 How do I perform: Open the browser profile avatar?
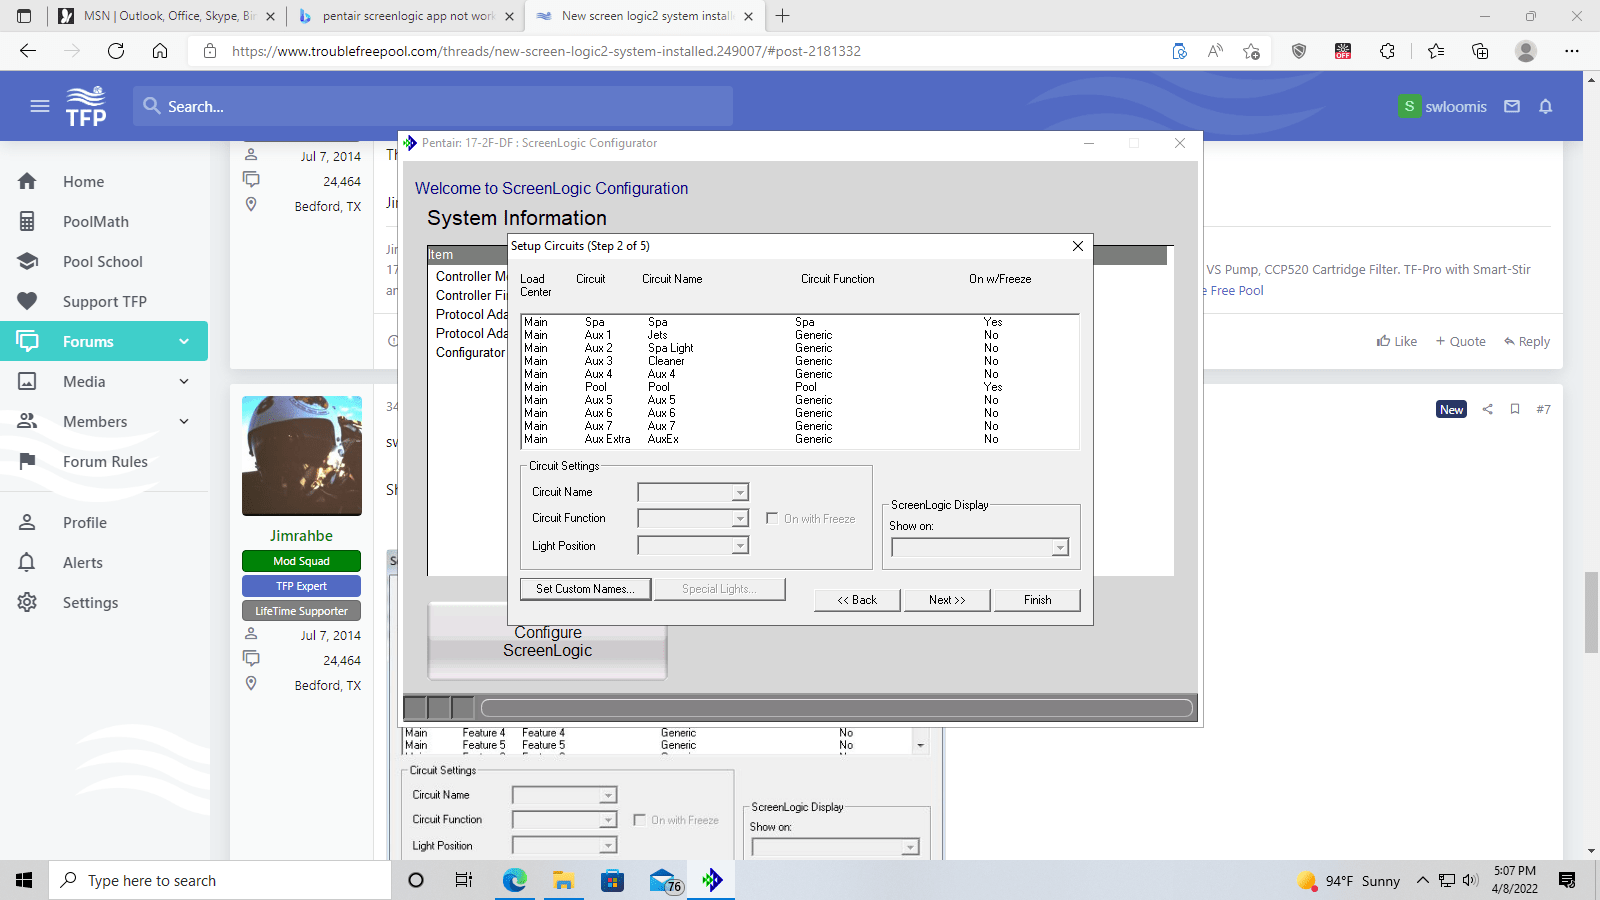coord(1526,51)
